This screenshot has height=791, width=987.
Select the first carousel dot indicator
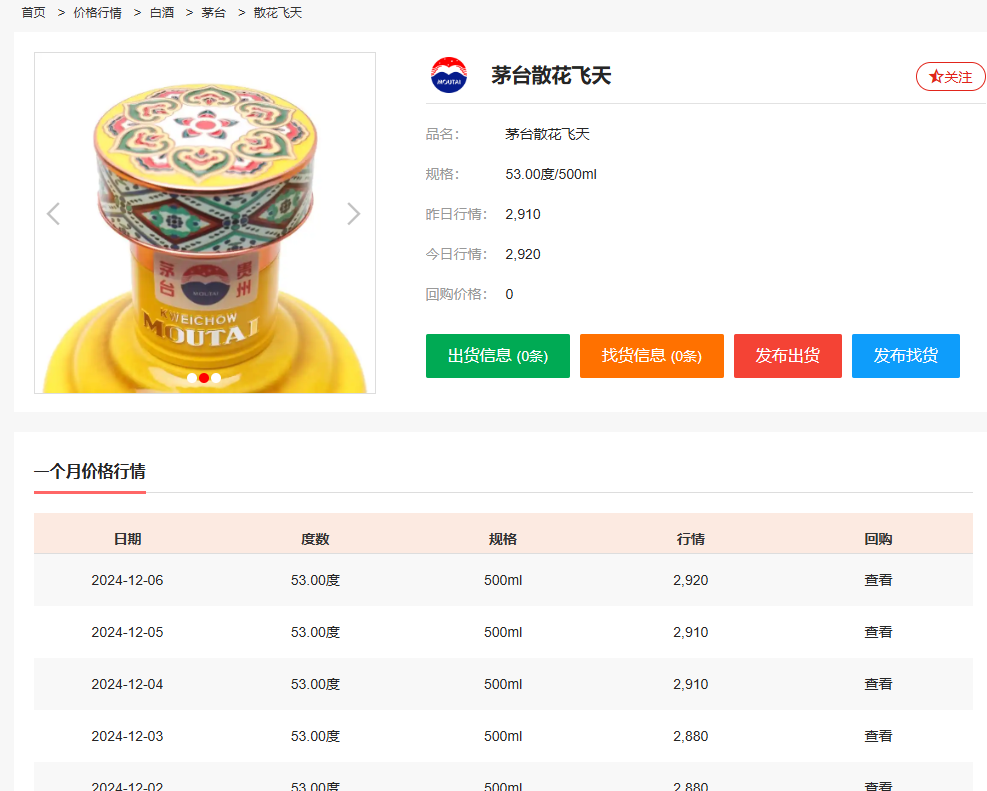point(192,378)
